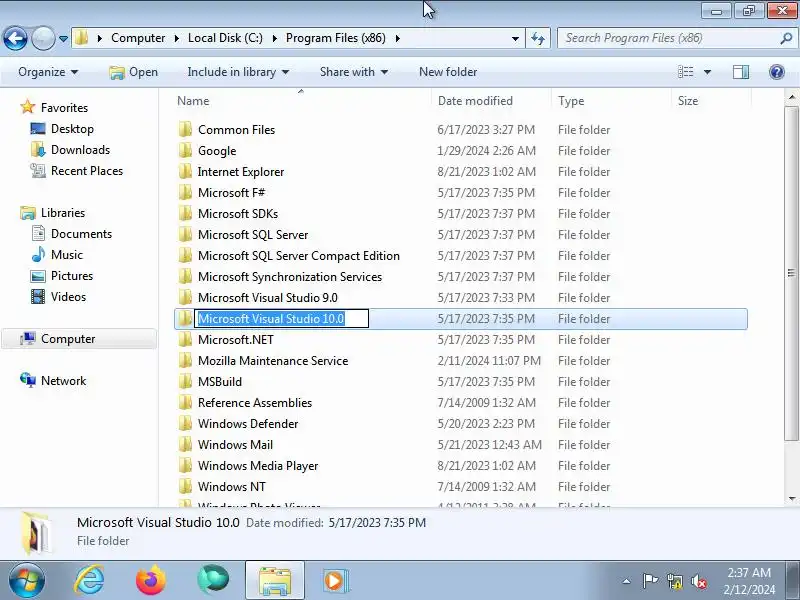Select Local Disk (C:) breadcrumb
The width and height of the screenshot is (800, 600).
coord(225,38)
